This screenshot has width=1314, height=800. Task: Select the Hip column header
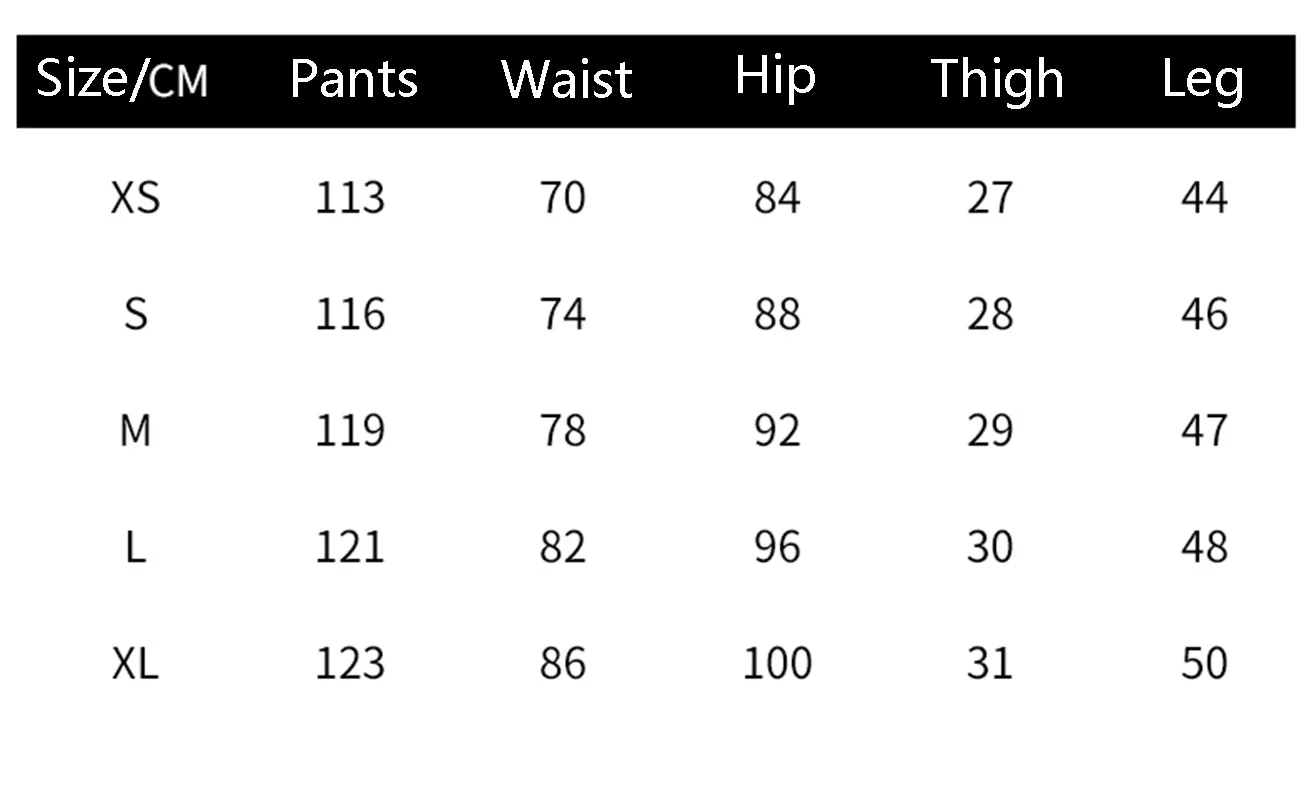tap(775, 78)
